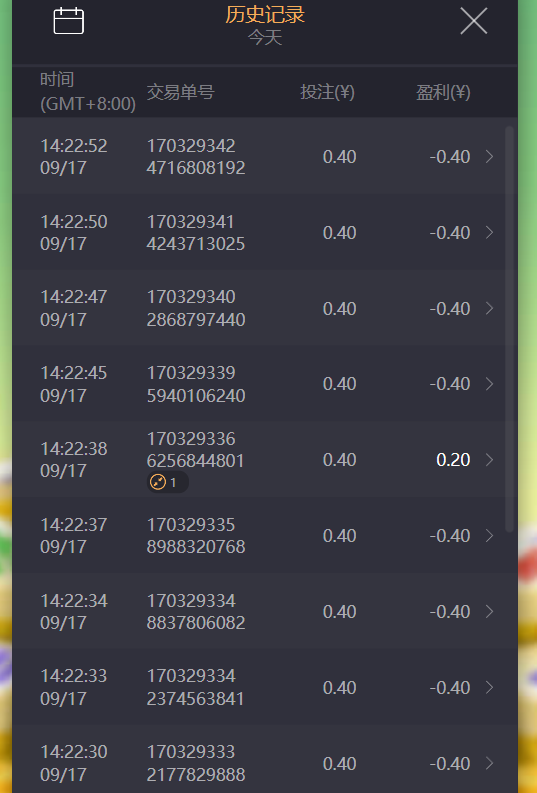The height and width of the screenshot is (793, 537).
Task: Expand details for the 14:22:47 record
Action: (x=489, y=308)
